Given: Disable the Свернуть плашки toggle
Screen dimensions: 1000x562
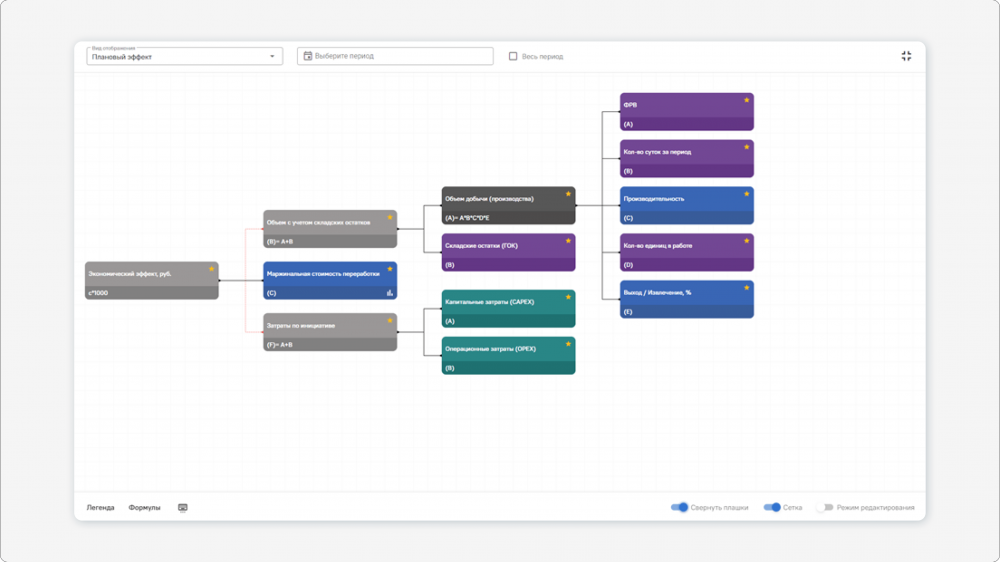Looking at the screenshot, I should click(x=679, y=507).
